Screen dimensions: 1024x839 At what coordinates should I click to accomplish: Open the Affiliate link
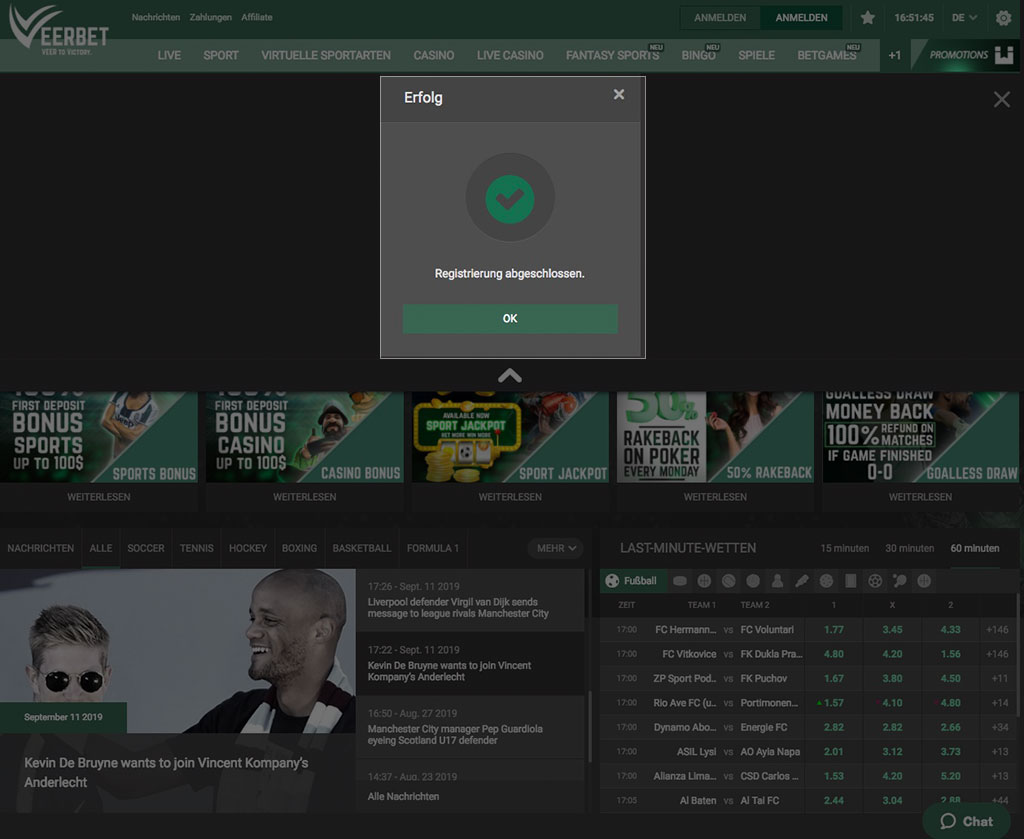257,18
